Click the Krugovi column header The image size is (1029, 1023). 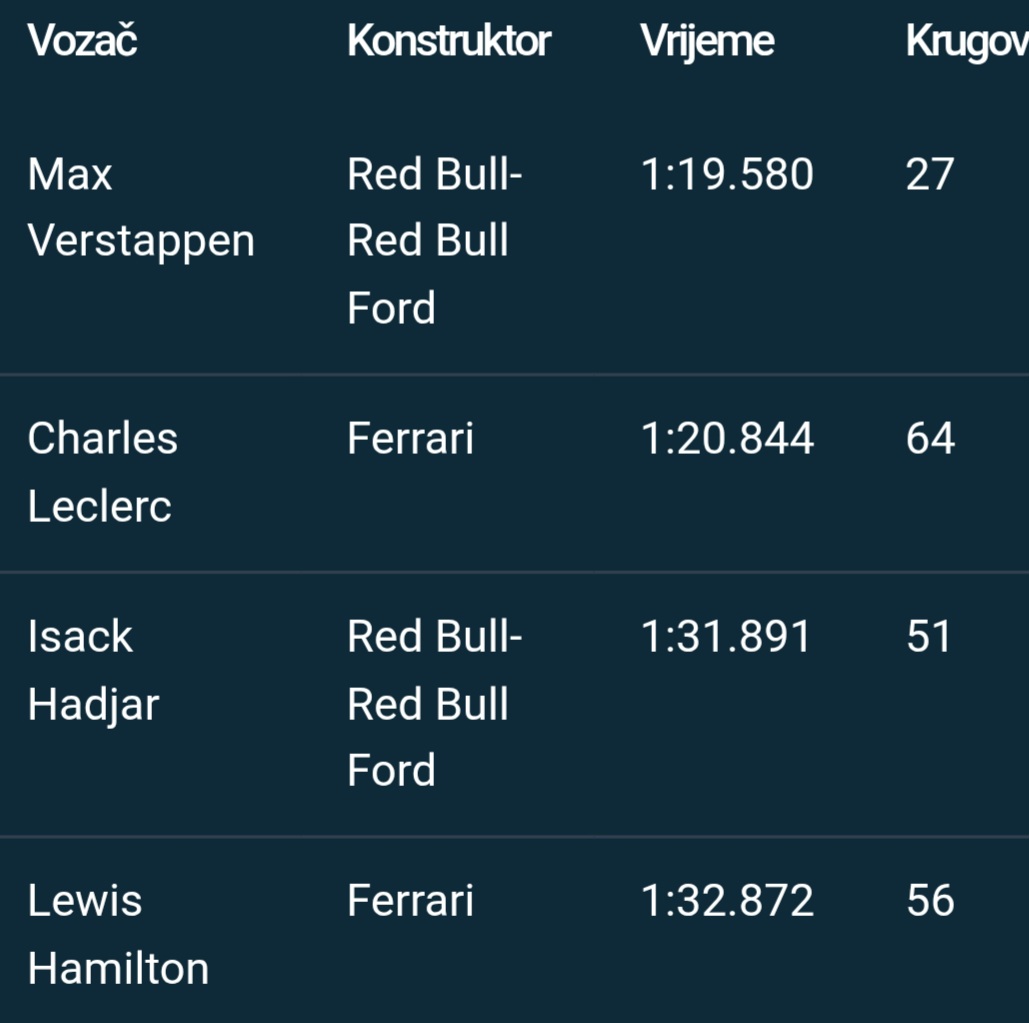click(966, 41)
